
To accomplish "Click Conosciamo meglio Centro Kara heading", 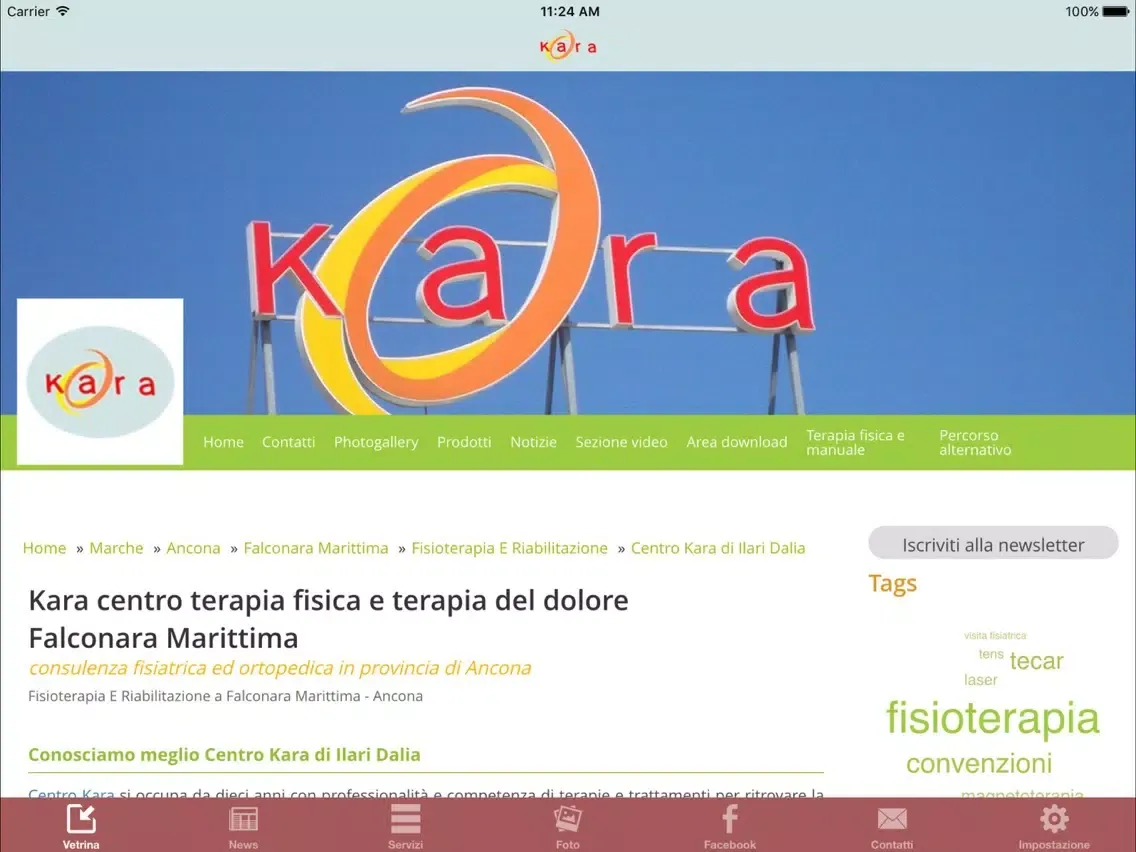I will [224, 754].
